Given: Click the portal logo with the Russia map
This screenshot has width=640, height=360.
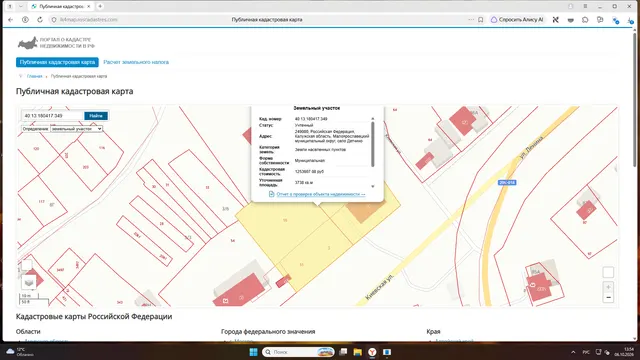Looking at the screenshot, I should [x=56, y=42].
